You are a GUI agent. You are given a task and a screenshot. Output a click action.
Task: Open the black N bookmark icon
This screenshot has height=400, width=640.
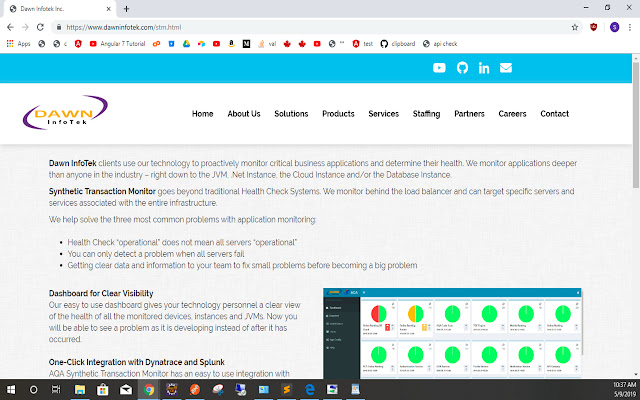246,44
